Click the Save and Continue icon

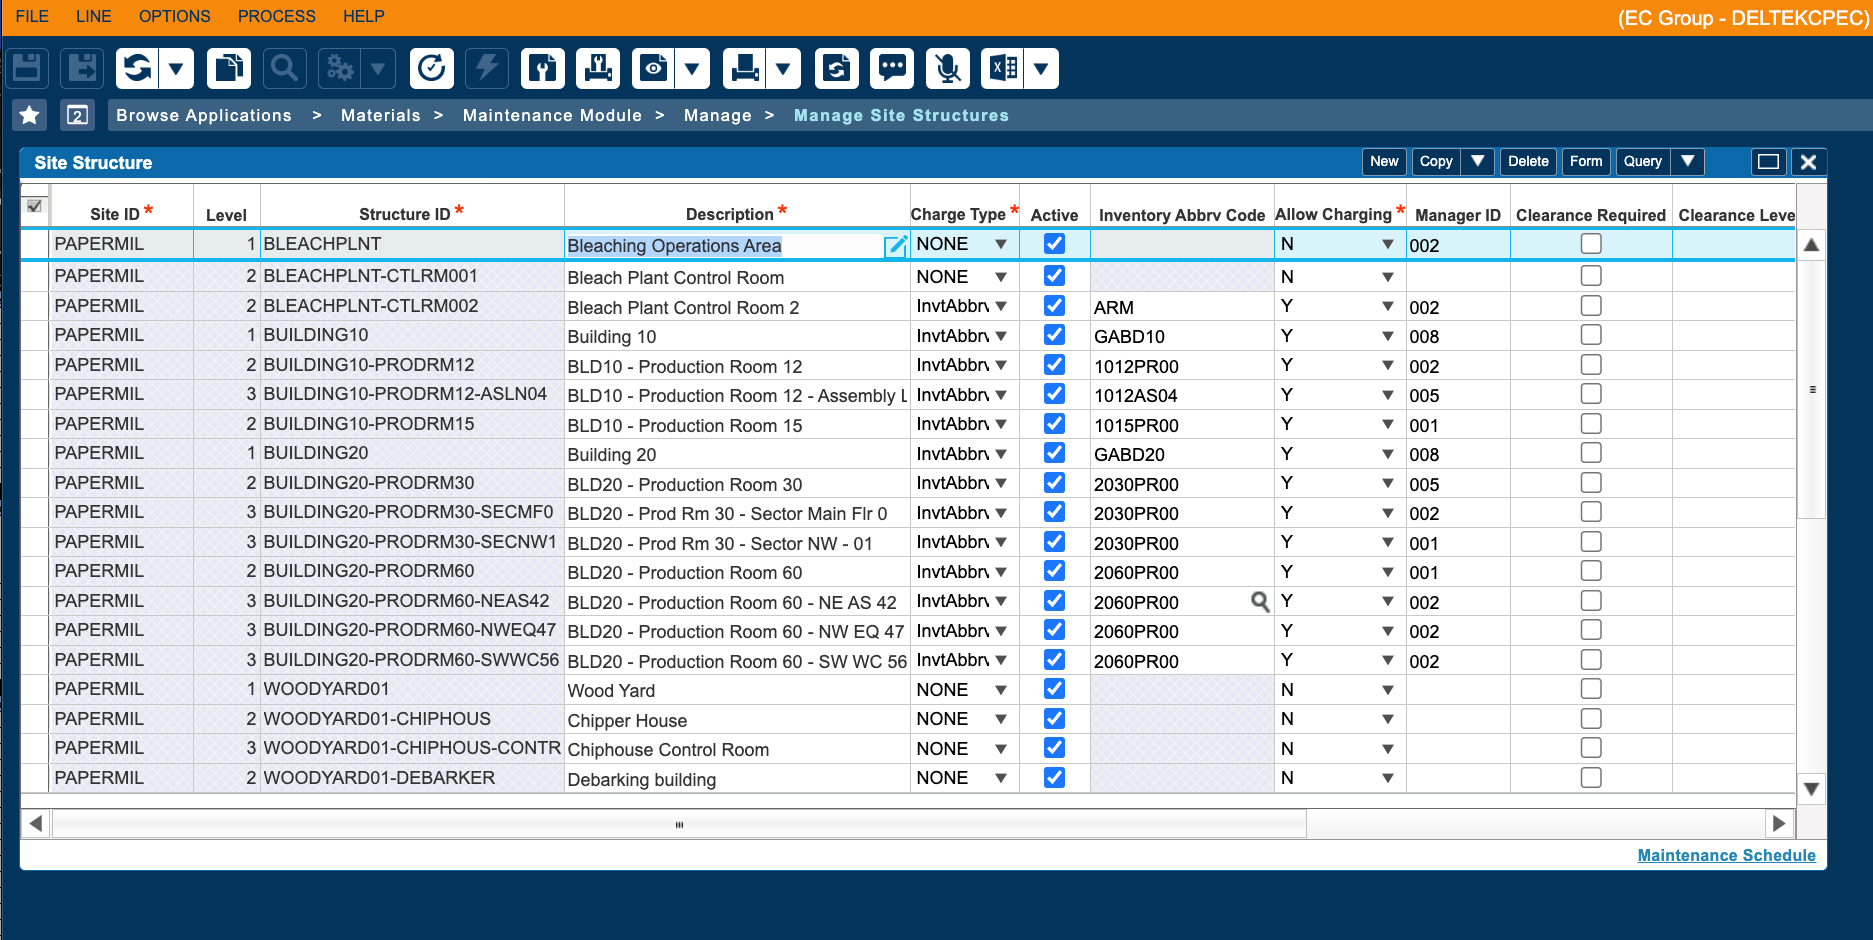pyautogui.click(x=82, y=69)
